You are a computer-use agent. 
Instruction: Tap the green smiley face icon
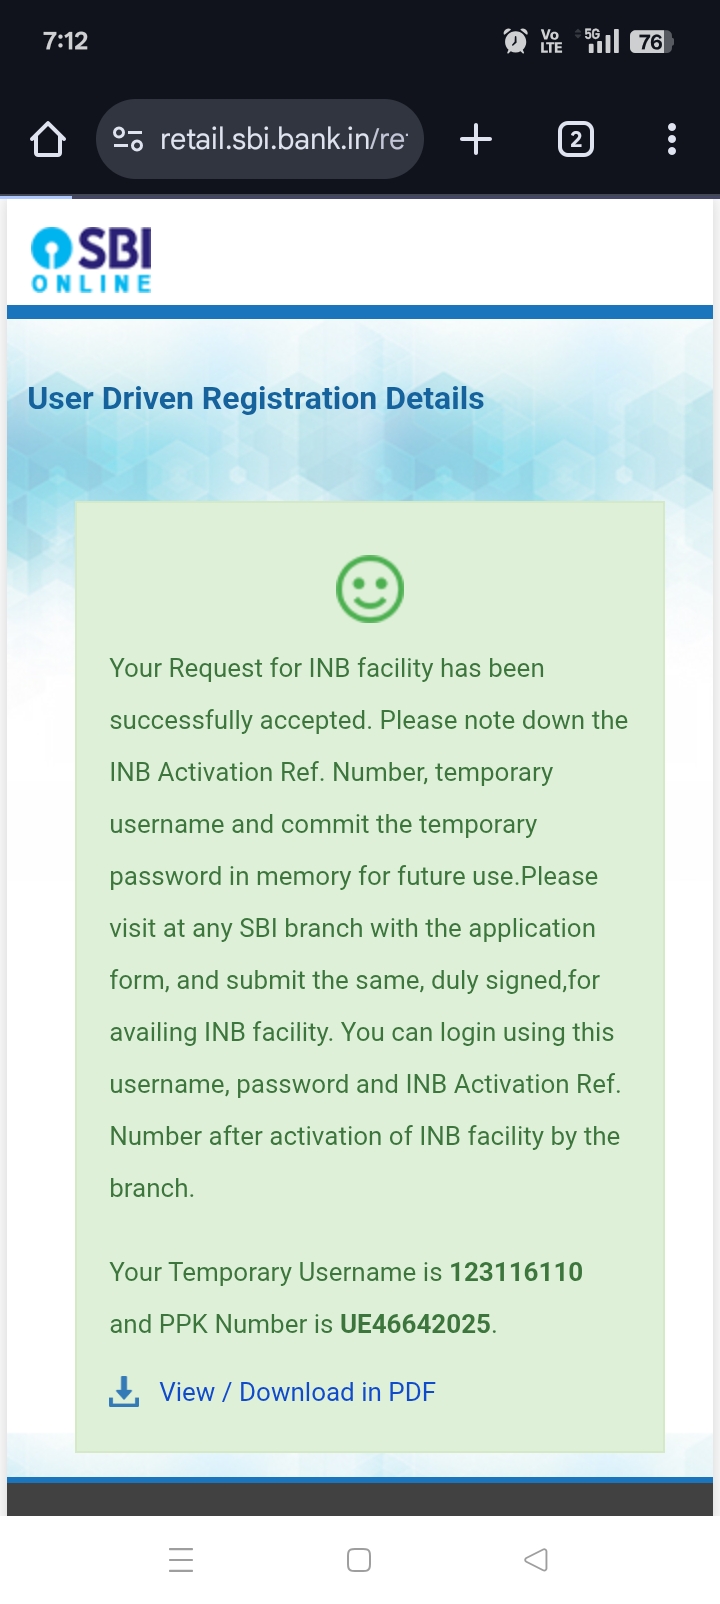pyautogui.click(x=370, y=589)
